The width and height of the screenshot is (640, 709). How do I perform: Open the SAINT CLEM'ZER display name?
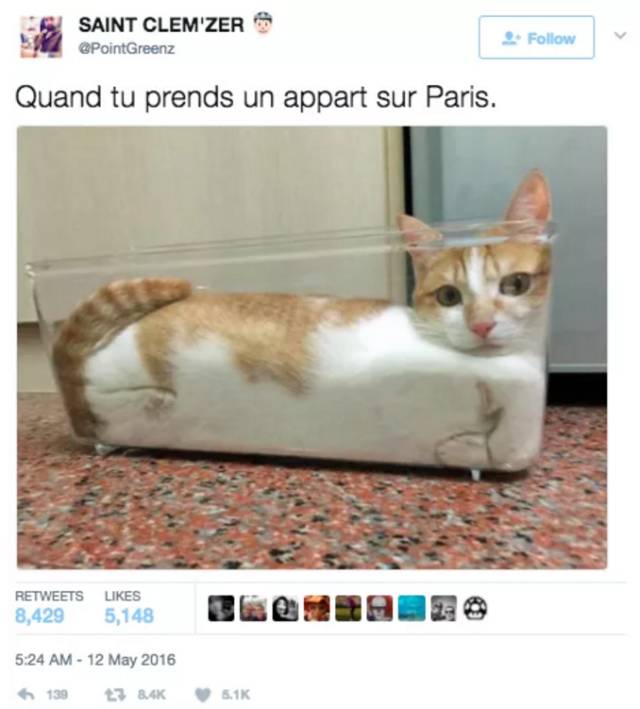click(161, 24)
